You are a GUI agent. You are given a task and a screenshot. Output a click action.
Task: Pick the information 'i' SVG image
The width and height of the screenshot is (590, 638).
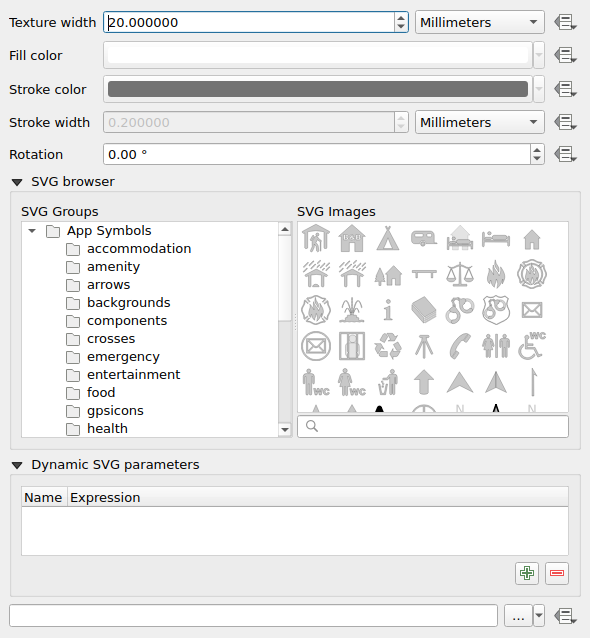[388, 310]
